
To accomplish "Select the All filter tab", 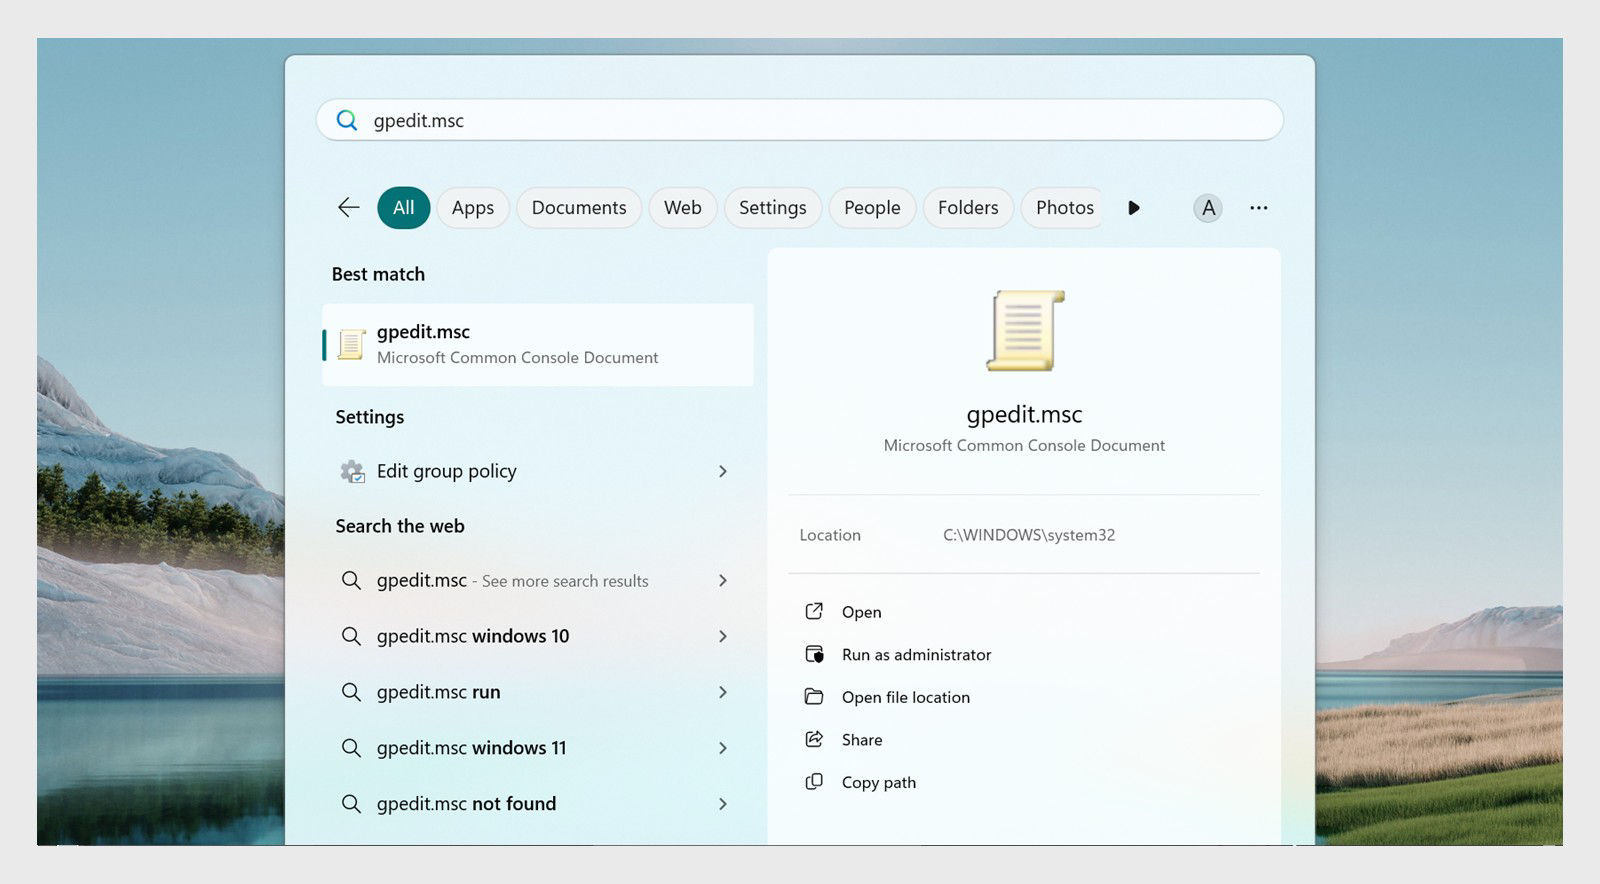I will tap(403, 208).
